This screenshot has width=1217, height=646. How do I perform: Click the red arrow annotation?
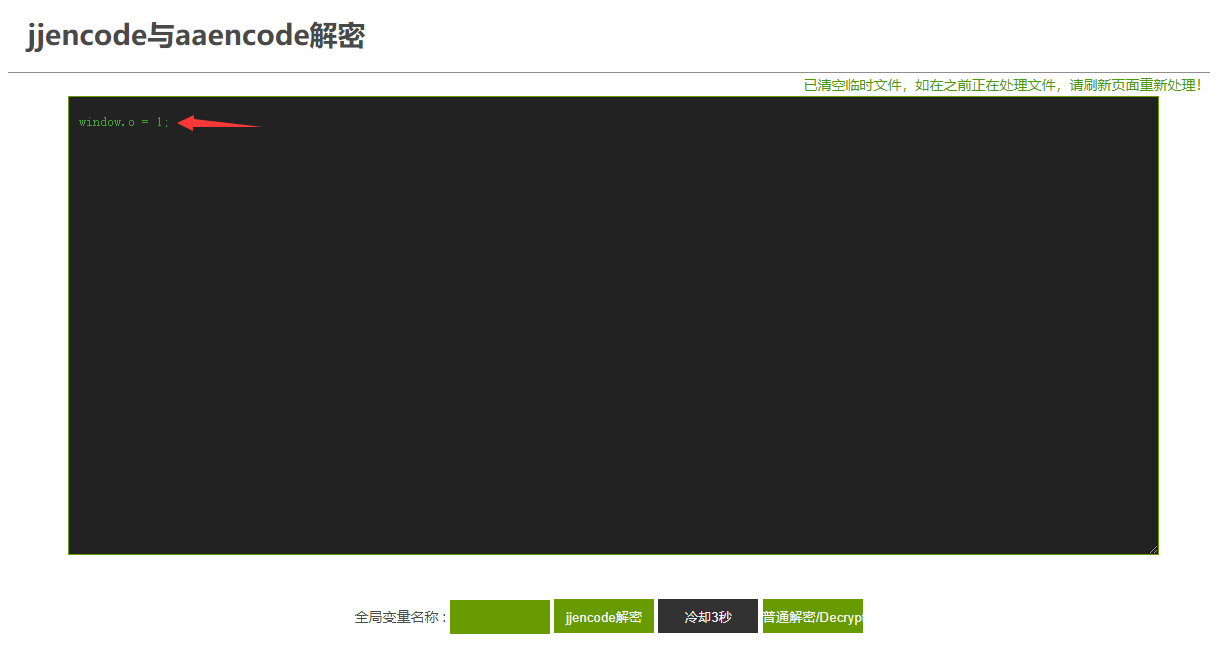pos(218,123)
